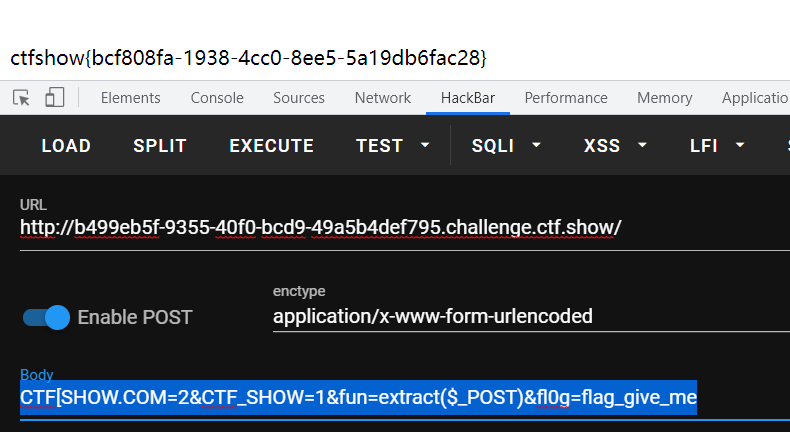790x432 pixels.
Task: Open the Sources tab
Action: click(299, 98)
